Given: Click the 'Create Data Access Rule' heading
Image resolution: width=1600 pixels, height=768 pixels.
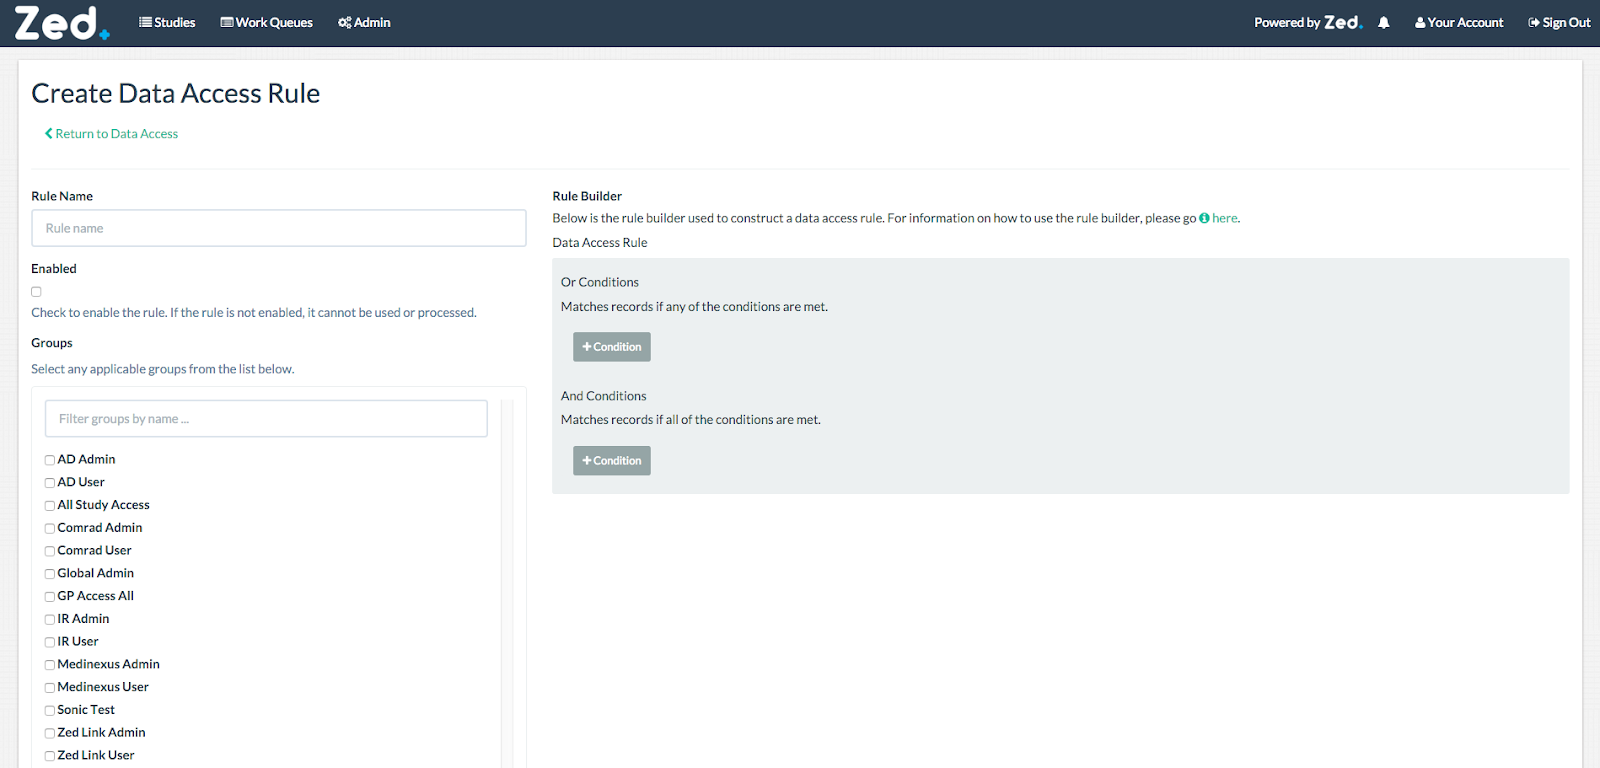Looking at the screenshot, I should pyautogui.click(x=176, y=93).
